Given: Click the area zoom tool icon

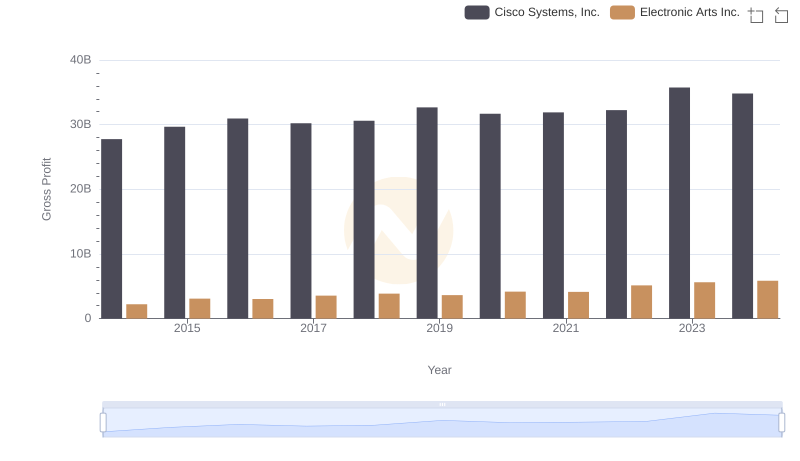Looking at the screenshot, I should point(756,15).
